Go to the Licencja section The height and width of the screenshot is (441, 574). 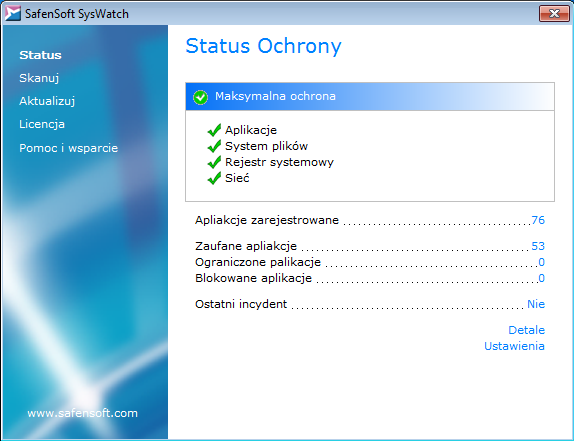point(42,124)
